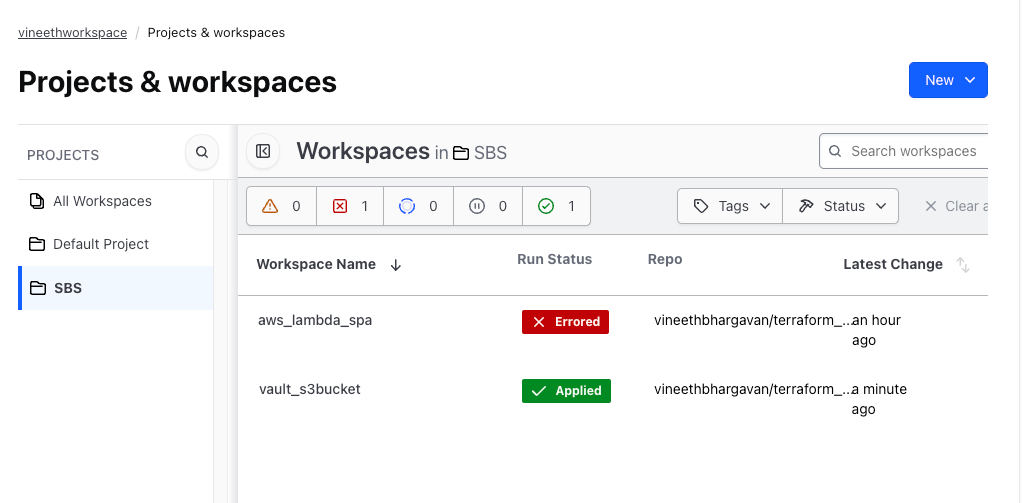Sort by Latest Change arrows icon
The height and width of the screenshot is (503, 1022).
click(x=963, y=265)
